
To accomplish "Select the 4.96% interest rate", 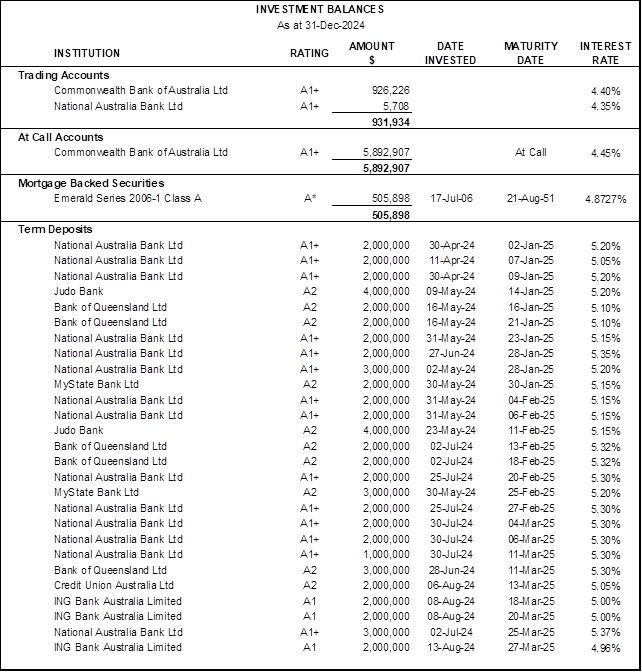I will 606,648.
